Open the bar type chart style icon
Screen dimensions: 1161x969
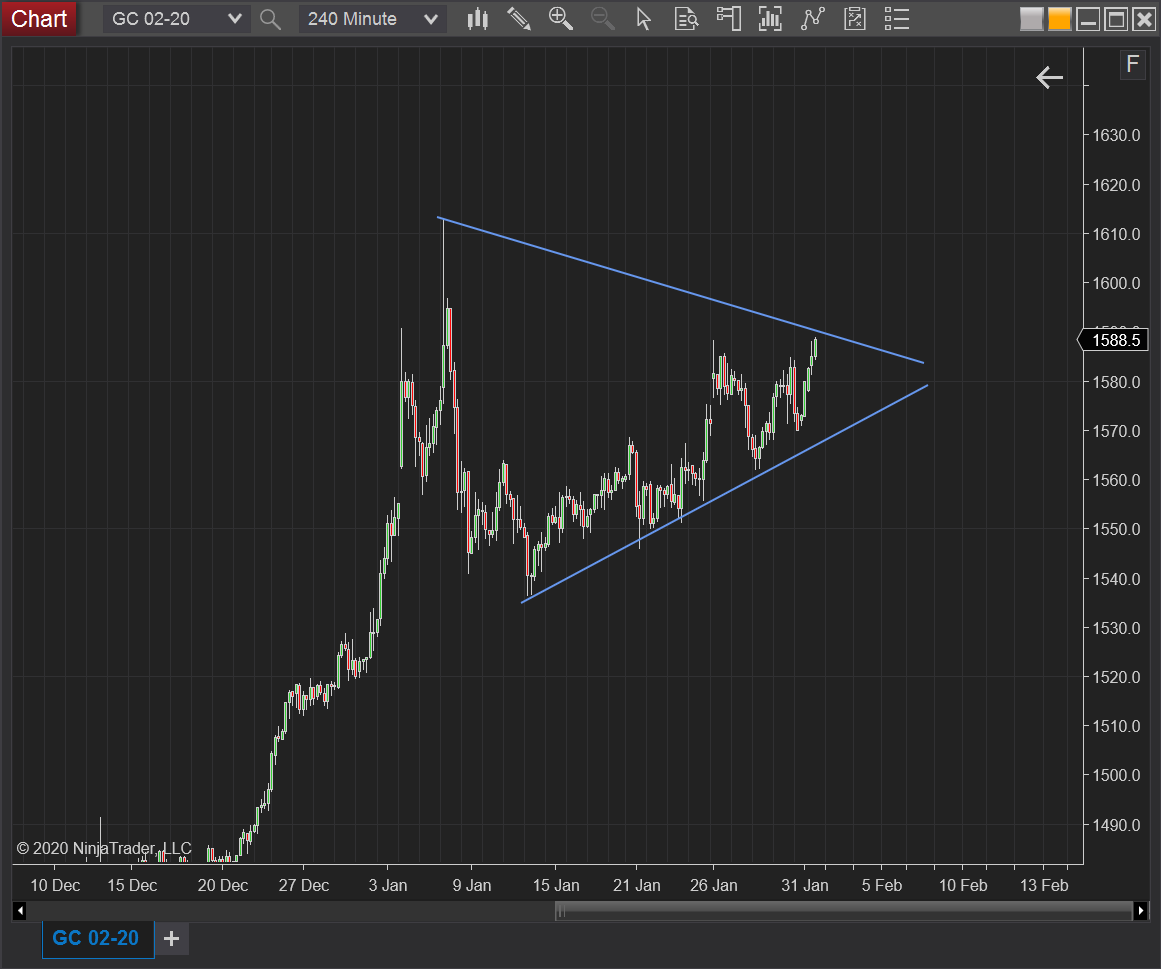pyautogui.click(x=478, y=19)
